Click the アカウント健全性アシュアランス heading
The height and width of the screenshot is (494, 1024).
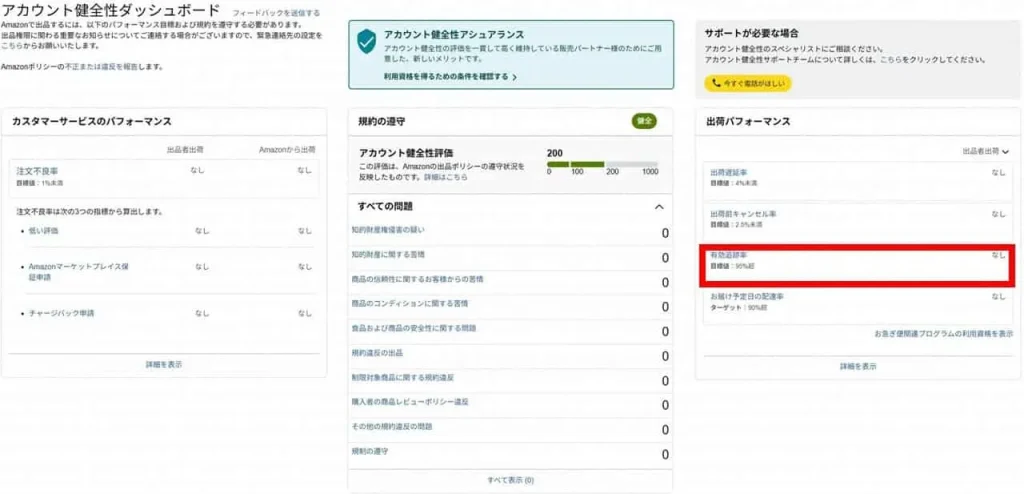click(455, 35)
